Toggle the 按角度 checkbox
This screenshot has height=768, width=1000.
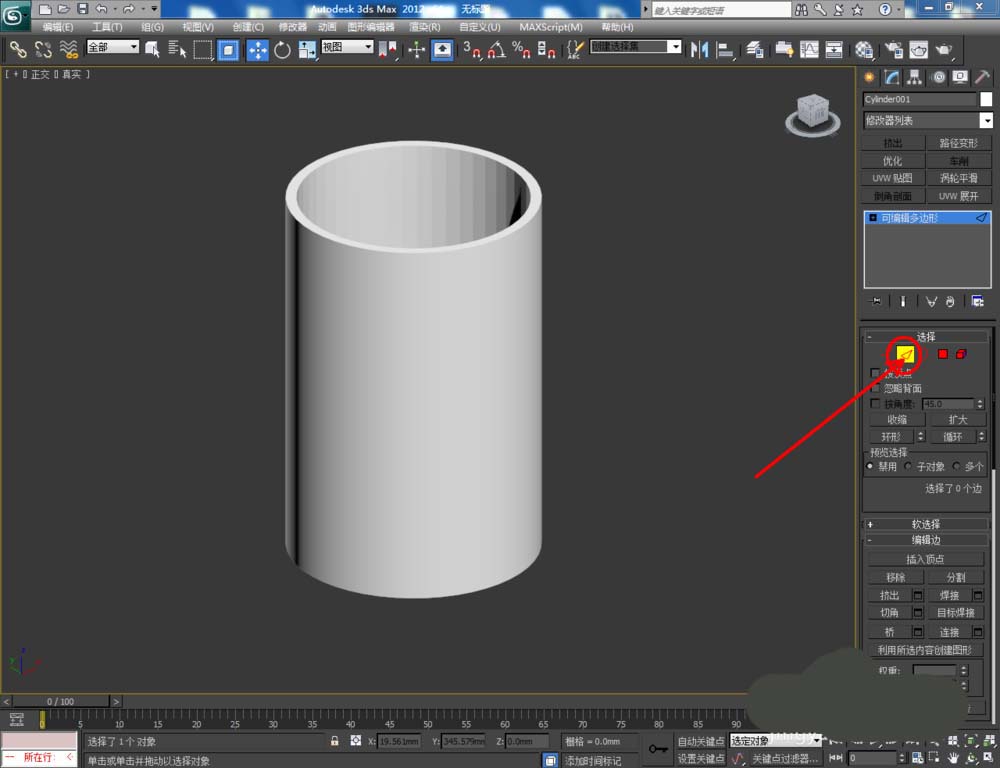pyautogui.click(x=876, y=404)
